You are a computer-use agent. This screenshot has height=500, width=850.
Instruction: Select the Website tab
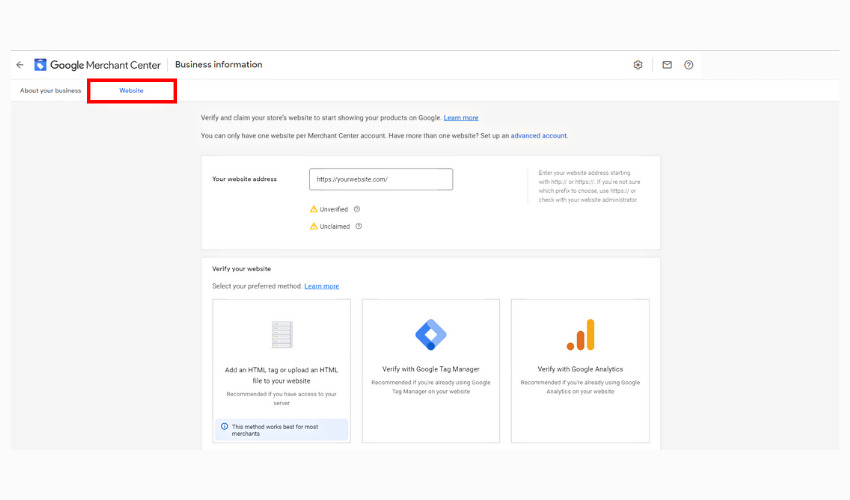pyautogui.click(x=131, y=91)
